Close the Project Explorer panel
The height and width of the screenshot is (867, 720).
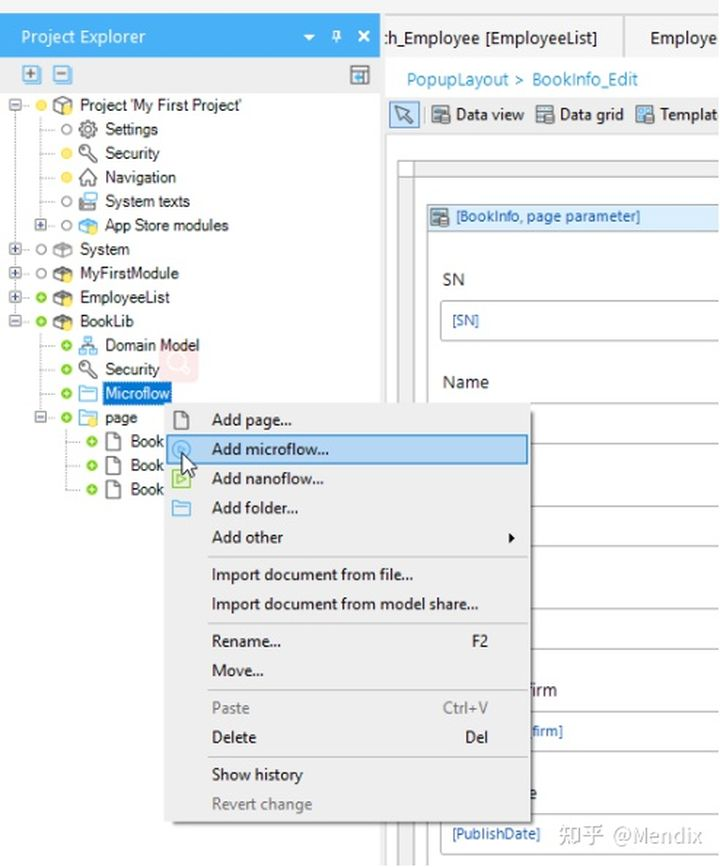(363, 36)
